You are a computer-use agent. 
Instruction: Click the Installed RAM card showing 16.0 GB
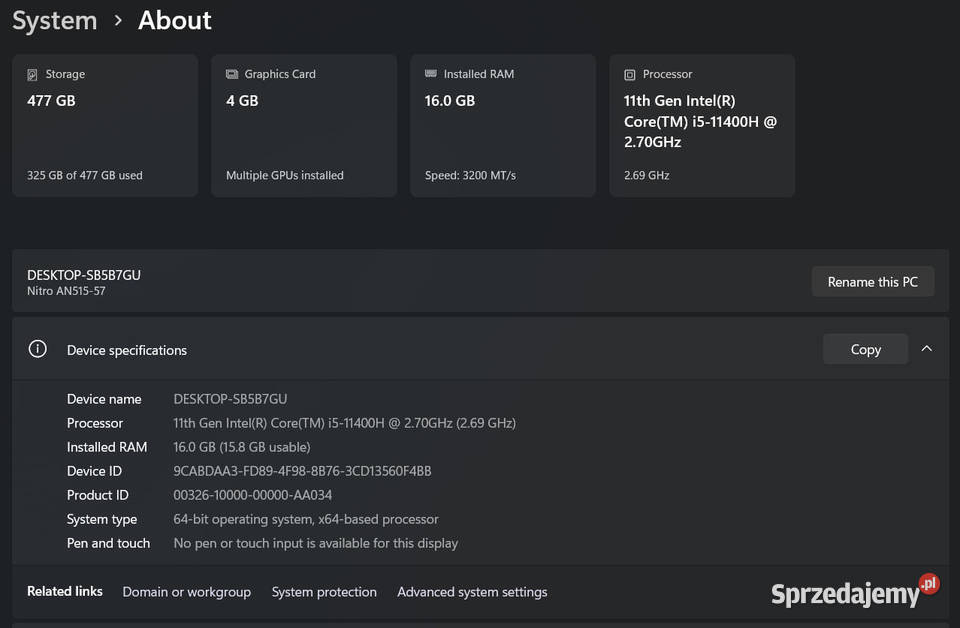(502, 125)
